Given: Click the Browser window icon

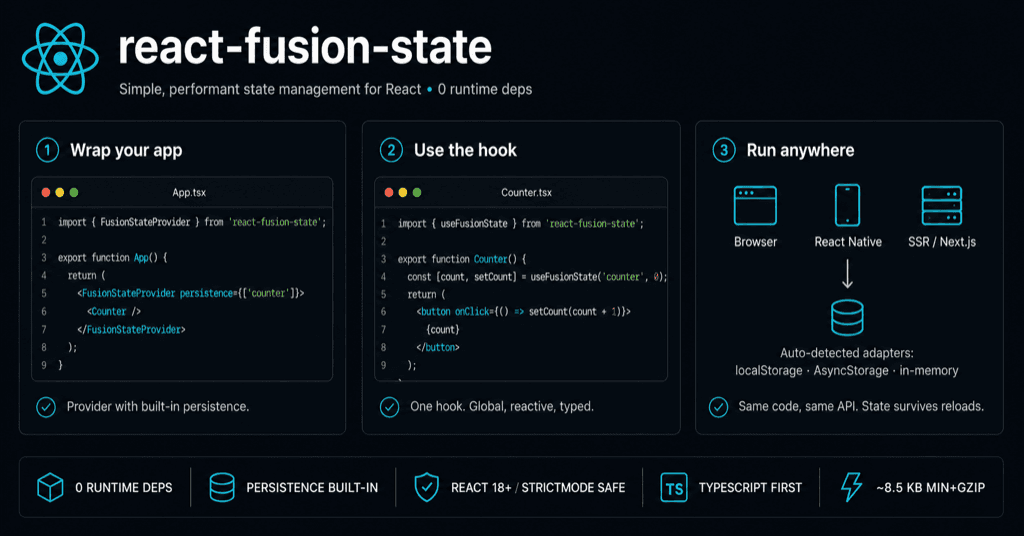Looking at the screenshot, I should click(x=755, y=206).
